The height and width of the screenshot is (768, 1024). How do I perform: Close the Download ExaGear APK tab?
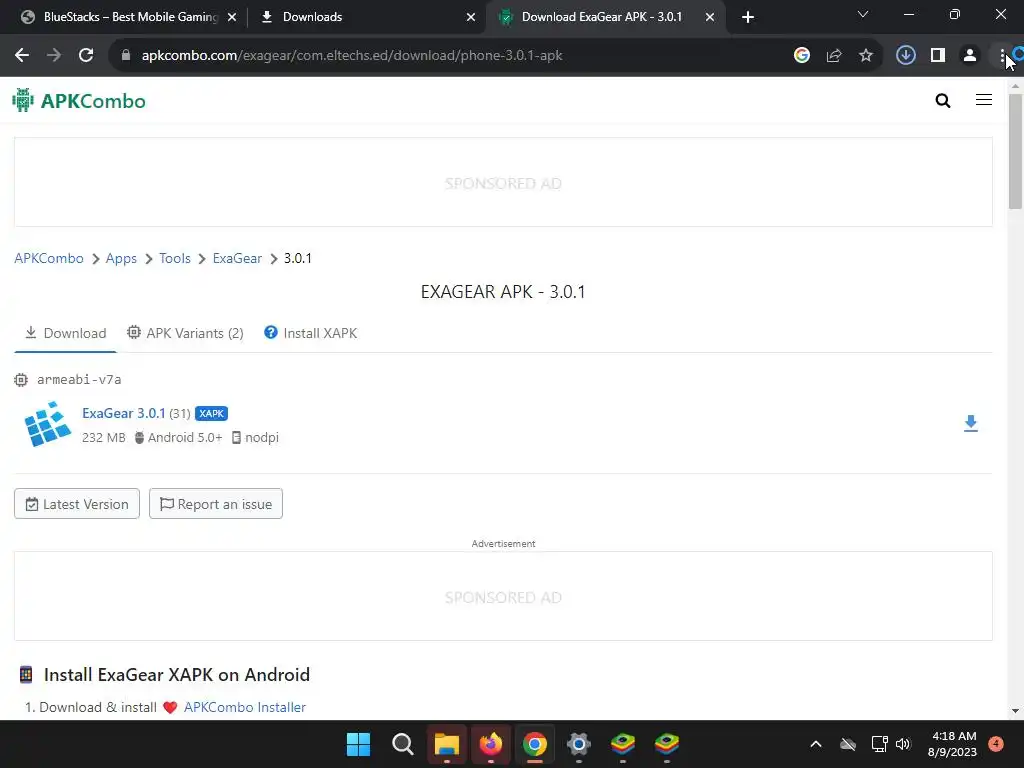[710, 17]
